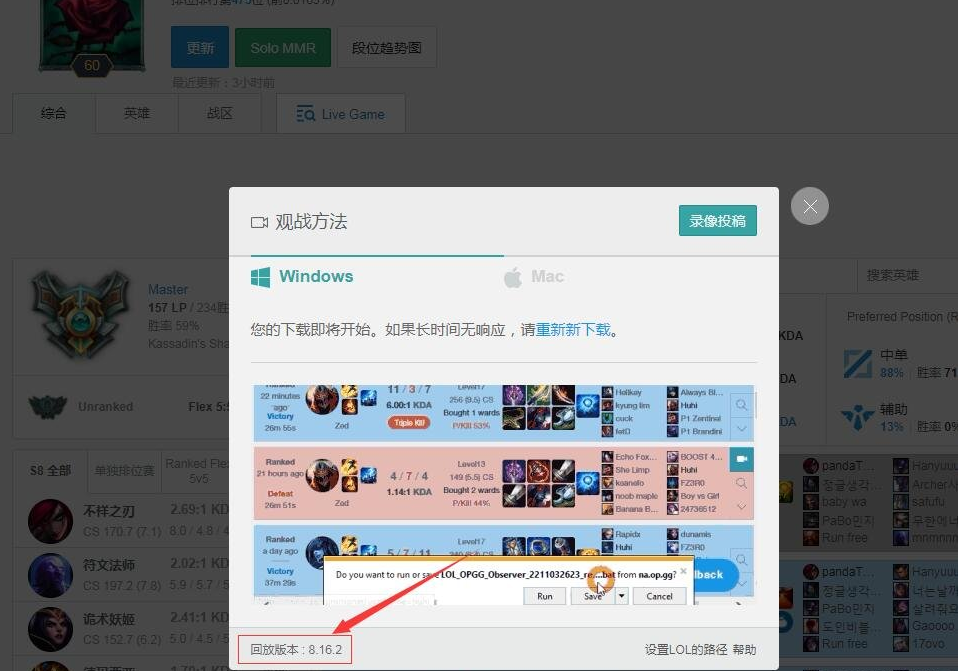Screen dimensions: 958x671
Task: Click the Windows logo icon
Action: pos(260,277)
